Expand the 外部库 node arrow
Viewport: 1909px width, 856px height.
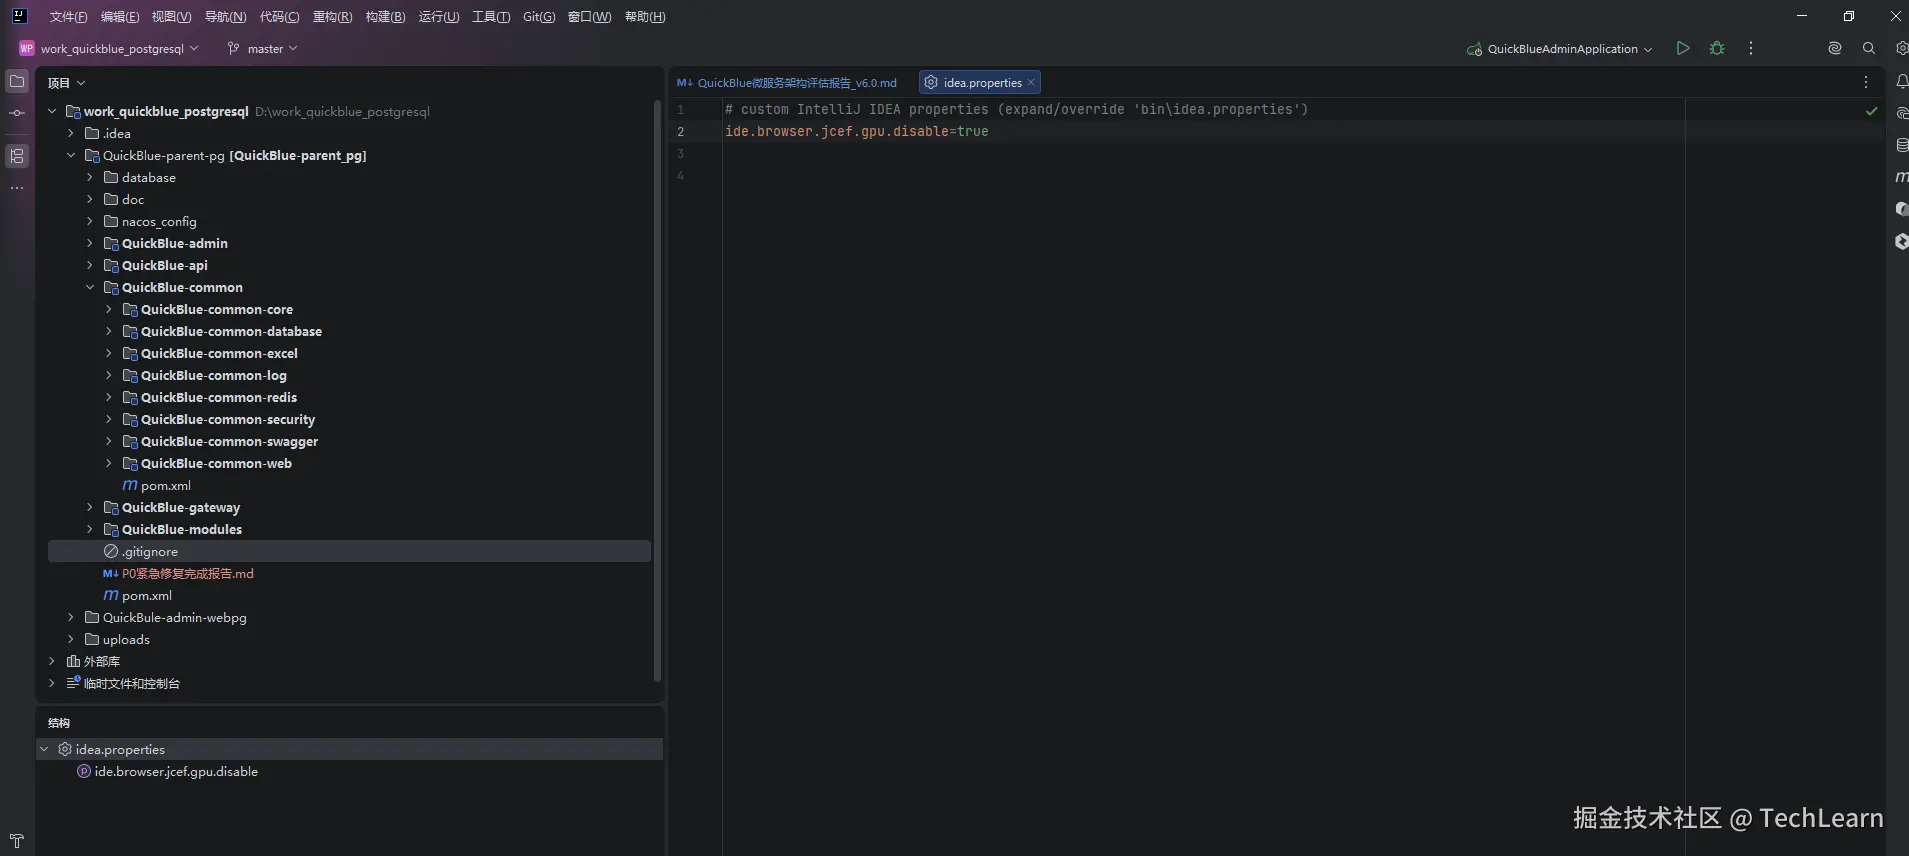[52, 661]
